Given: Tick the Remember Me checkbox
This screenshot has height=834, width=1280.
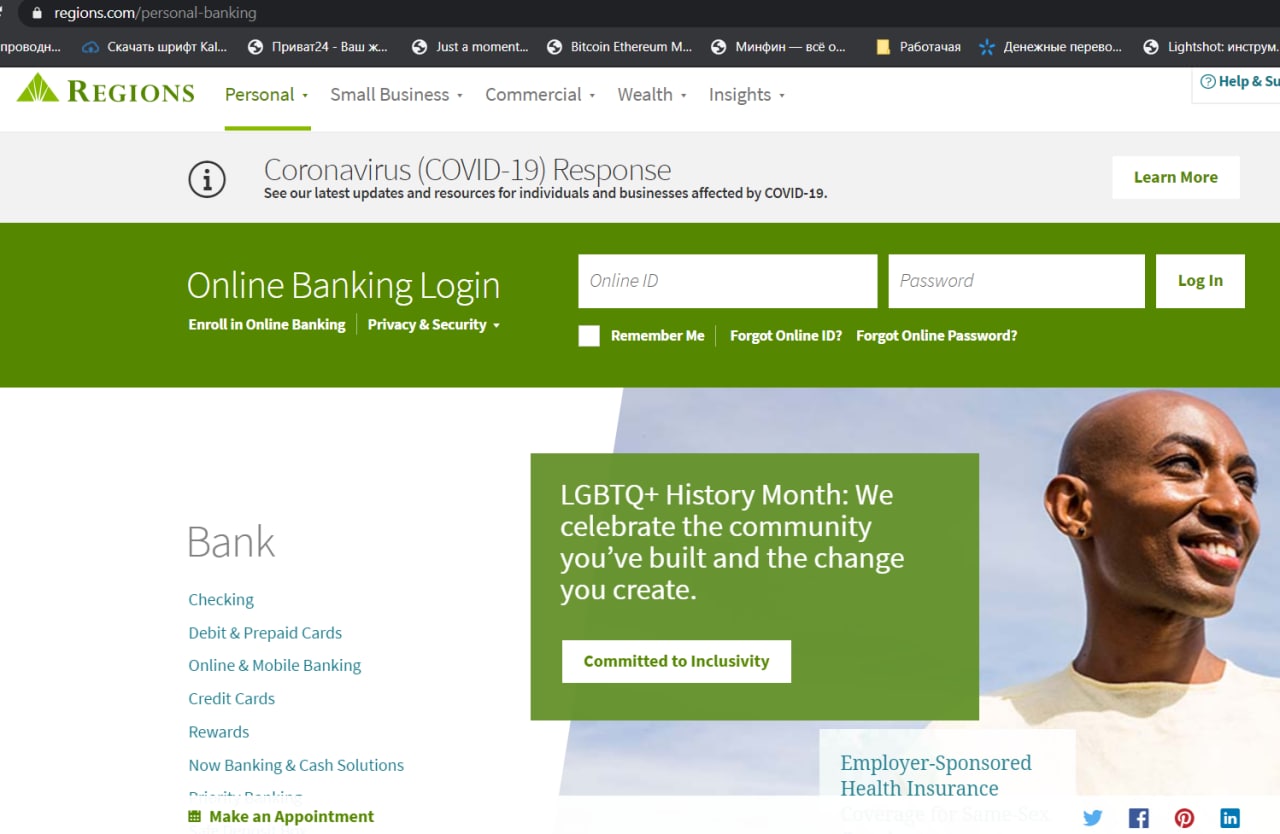Looking at the screenshot, I should click(589, 336).
